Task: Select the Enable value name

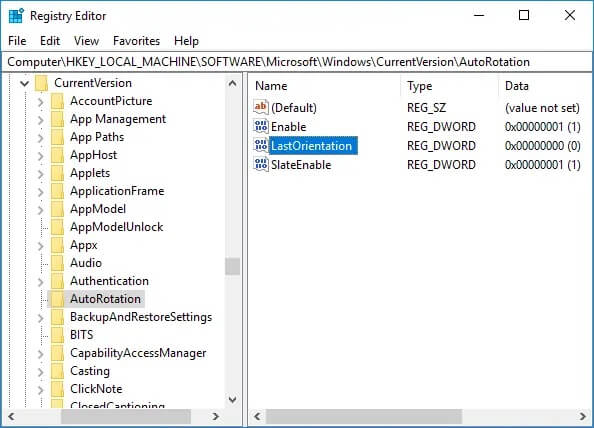Action: 289,127
